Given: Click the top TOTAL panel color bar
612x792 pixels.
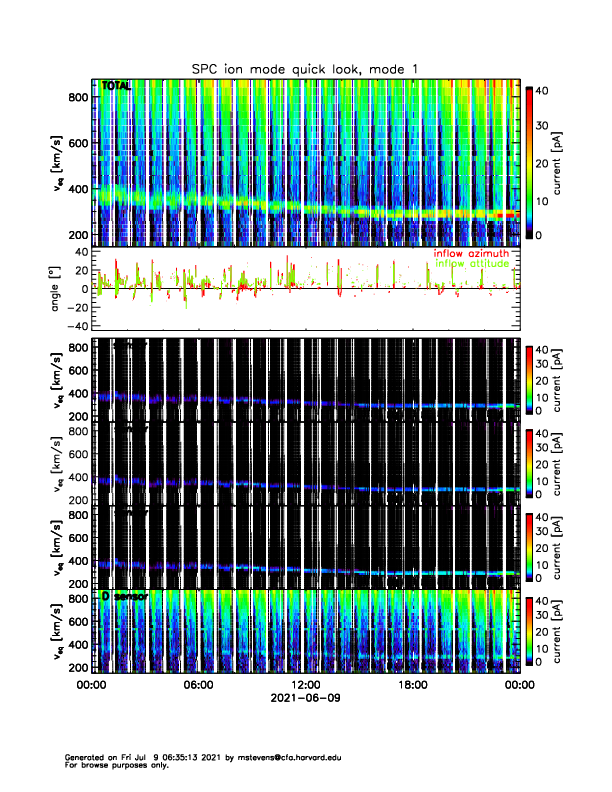Looking at the screenshot, I should [x=528, y=161].
